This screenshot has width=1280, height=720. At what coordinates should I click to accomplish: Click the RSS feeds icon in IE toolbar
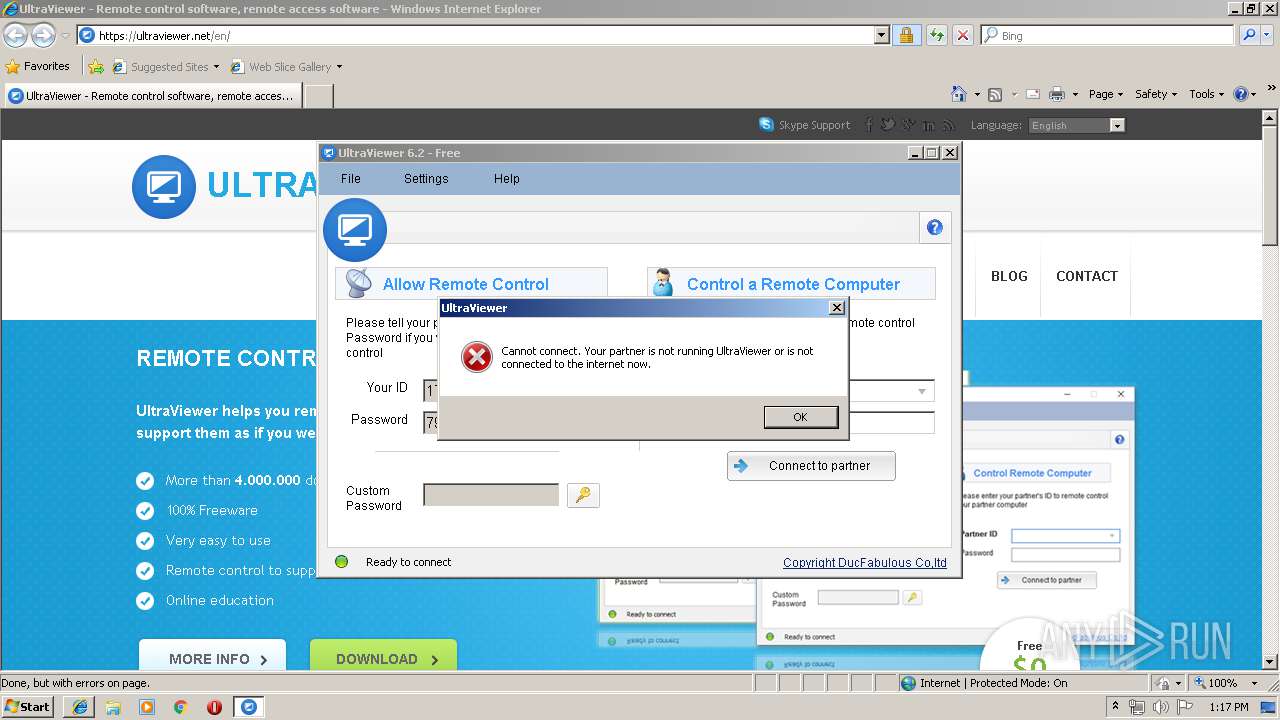pos(995,94)
